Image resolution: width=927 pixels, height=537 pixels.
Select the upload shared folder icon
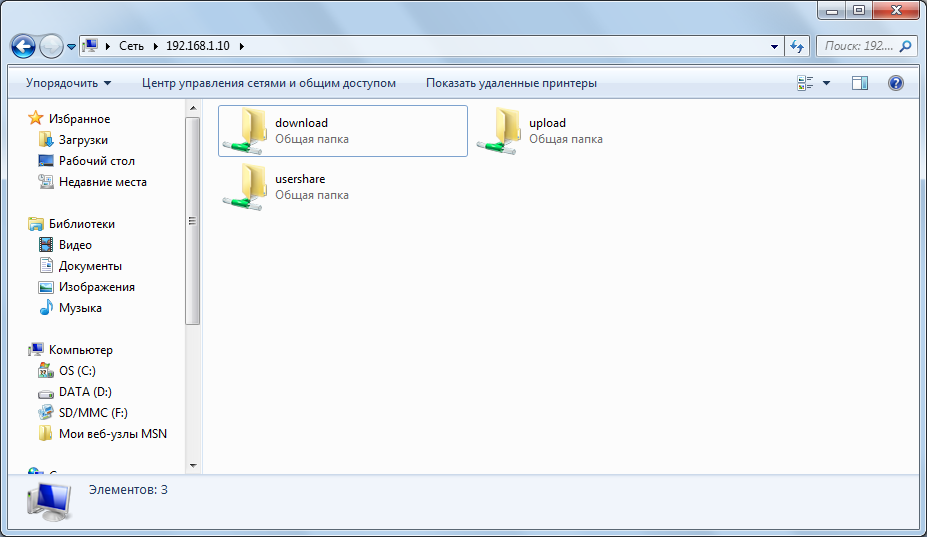[500, 132]
